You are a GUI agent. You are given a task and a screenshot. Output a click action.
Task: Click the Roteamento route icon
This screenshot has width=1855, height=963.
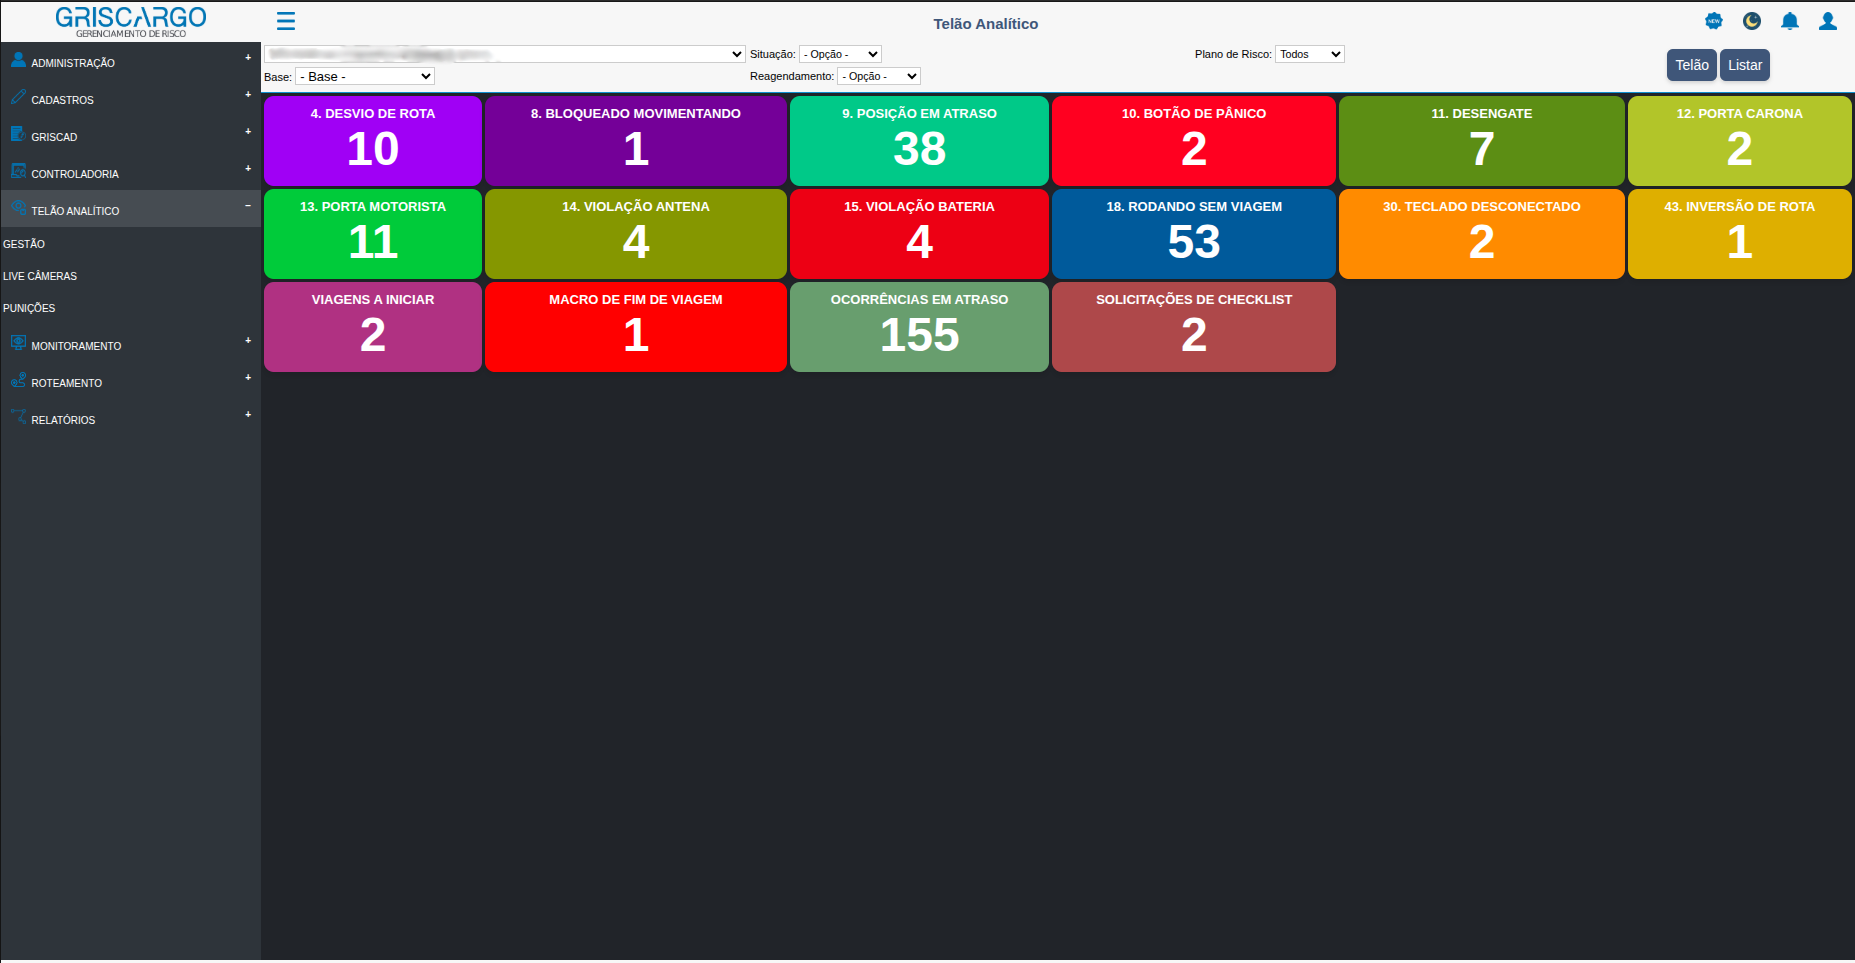tap(18, 380)
